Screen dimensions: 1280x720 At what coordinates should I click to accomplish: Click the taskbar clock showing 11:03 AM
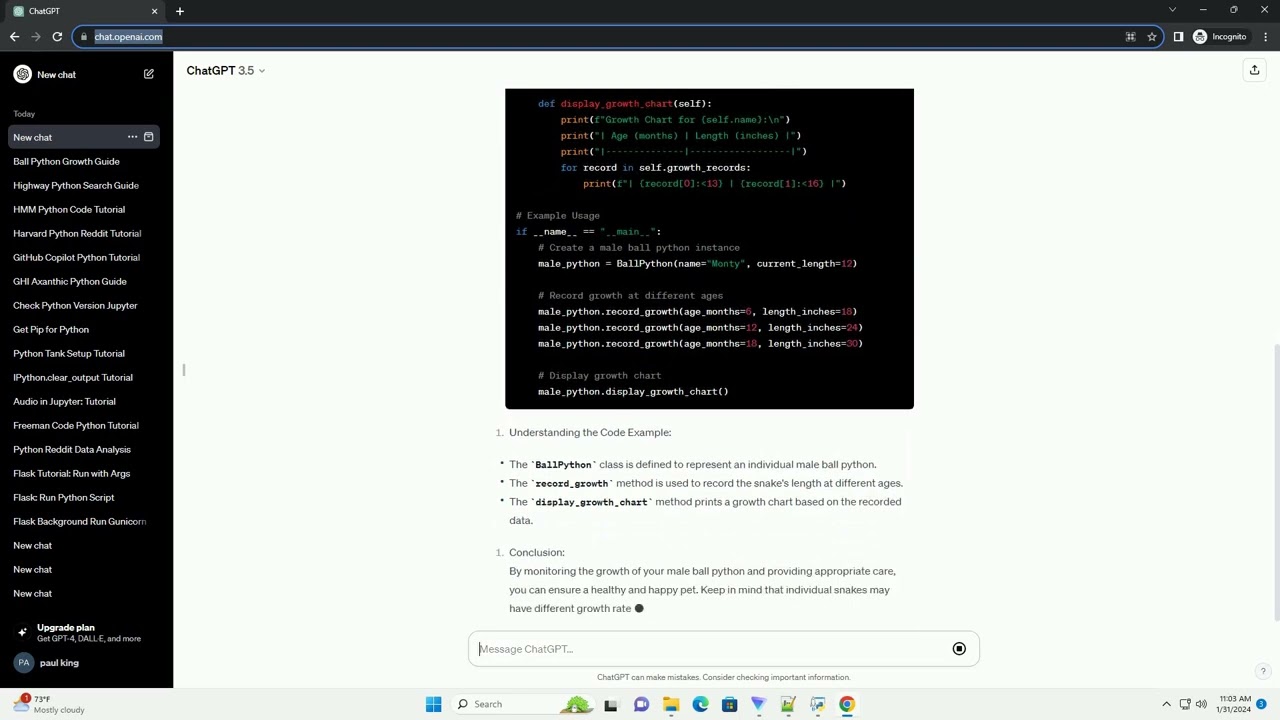[x=1235, y=704]
